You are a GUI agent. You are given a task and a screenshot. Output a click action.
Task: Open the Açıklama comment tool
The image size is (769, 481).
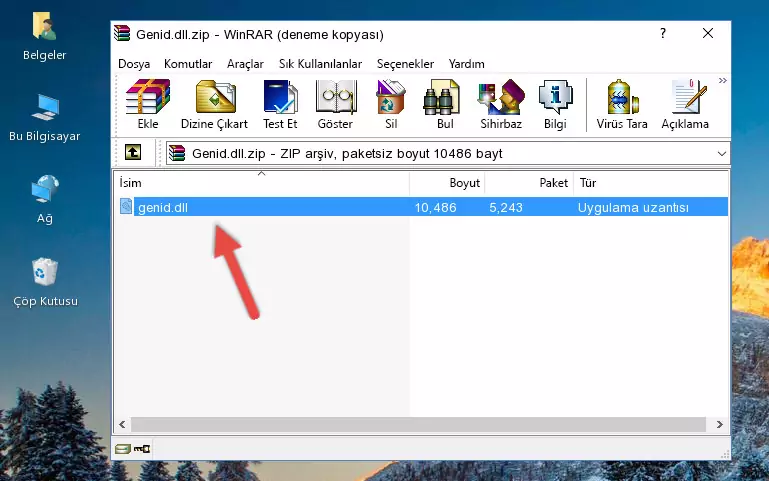point(685,104)
